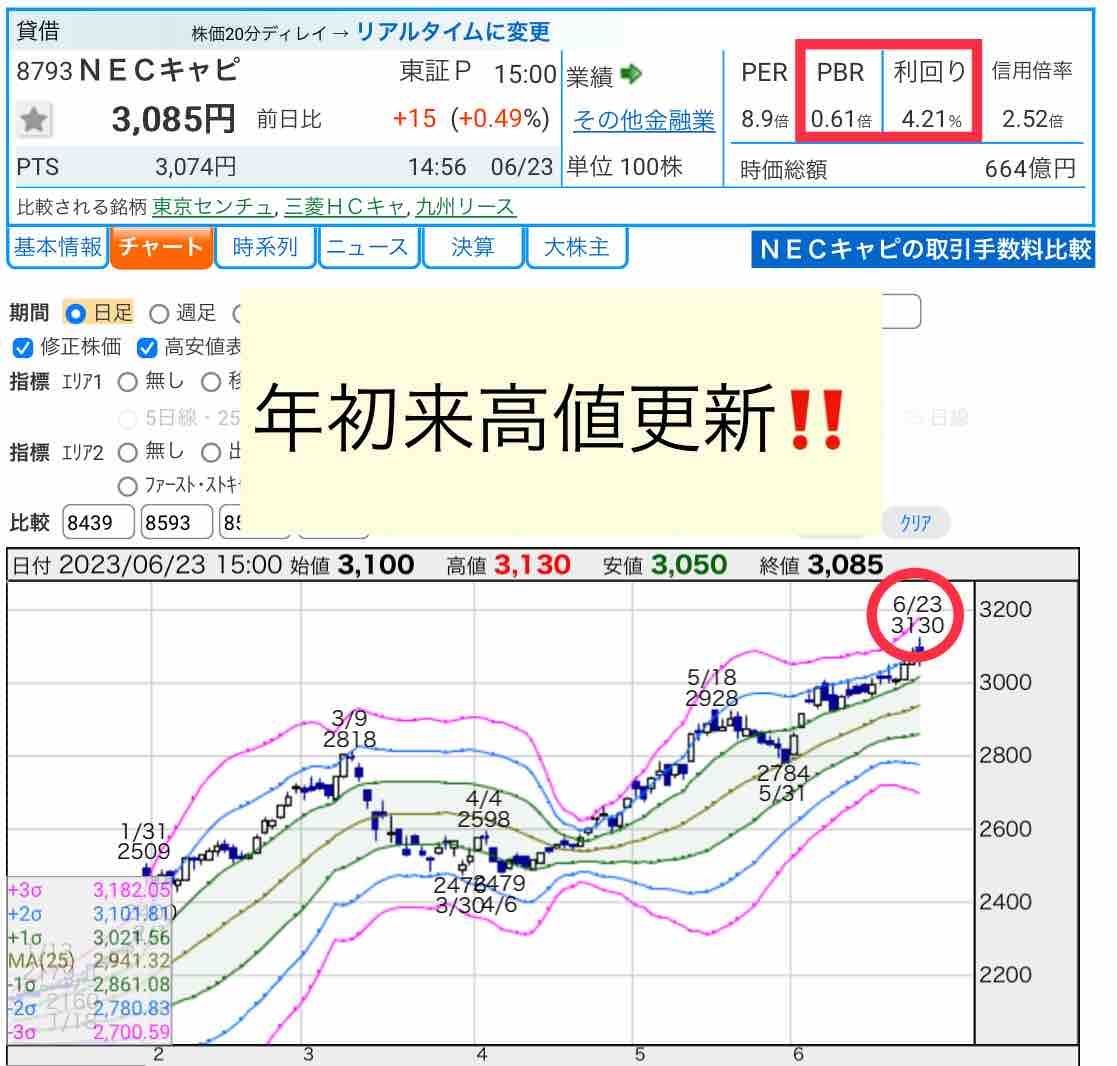
Task: Select the ファースト・ストキャス radio option
Action: tap(128, 487)
